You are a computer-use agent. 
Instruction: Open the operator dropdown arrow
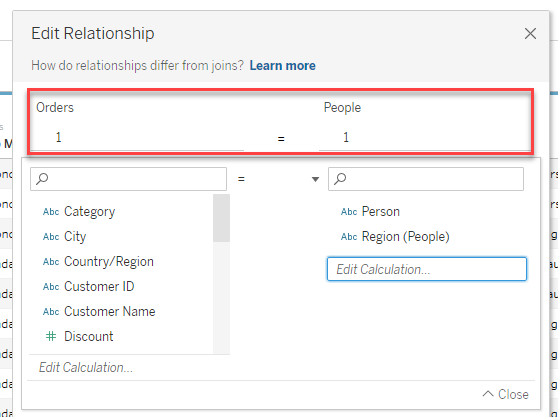tap(315, 179)
